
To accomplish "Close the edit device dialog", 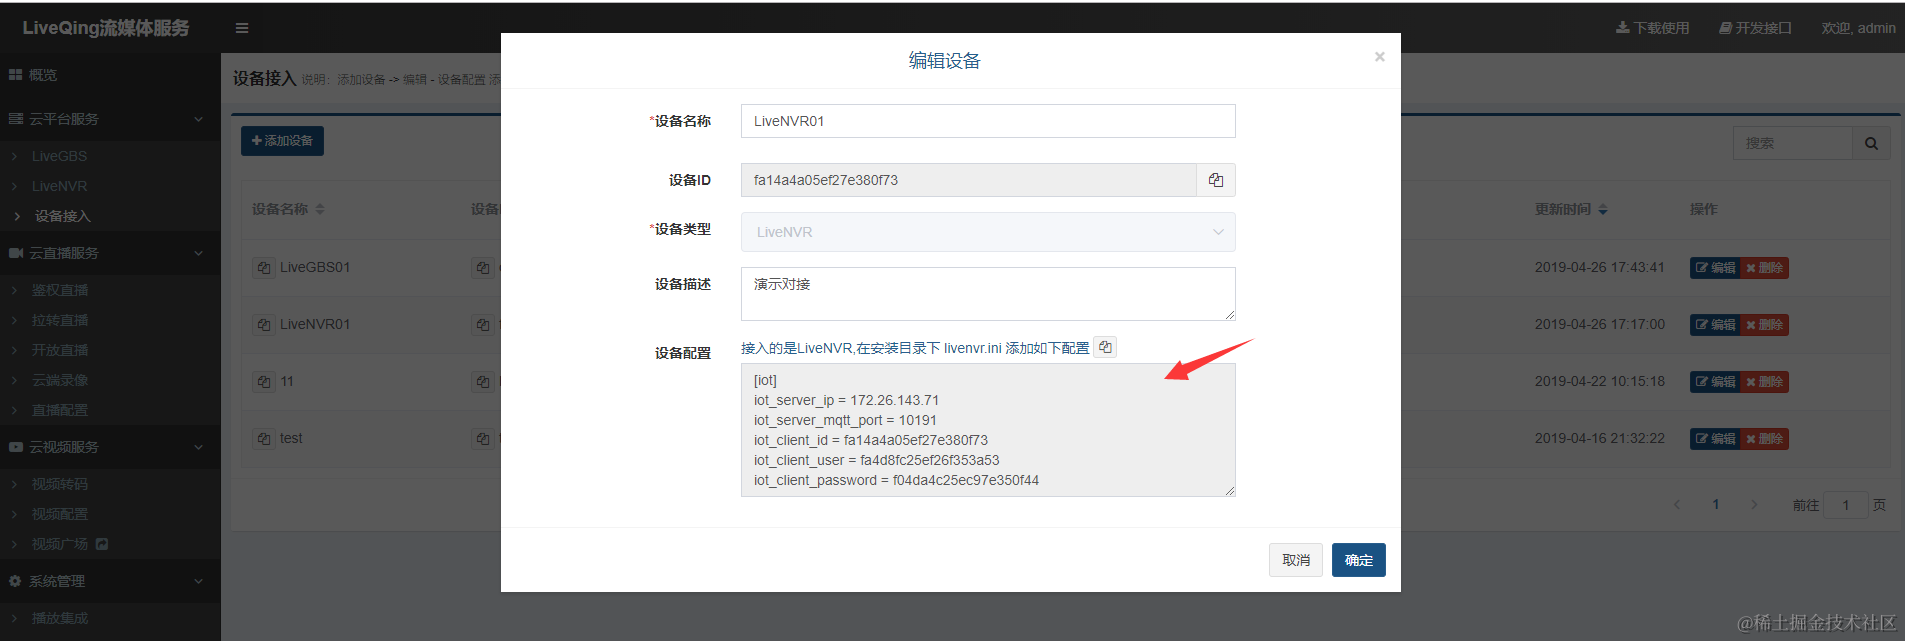I will point(1380,57).
